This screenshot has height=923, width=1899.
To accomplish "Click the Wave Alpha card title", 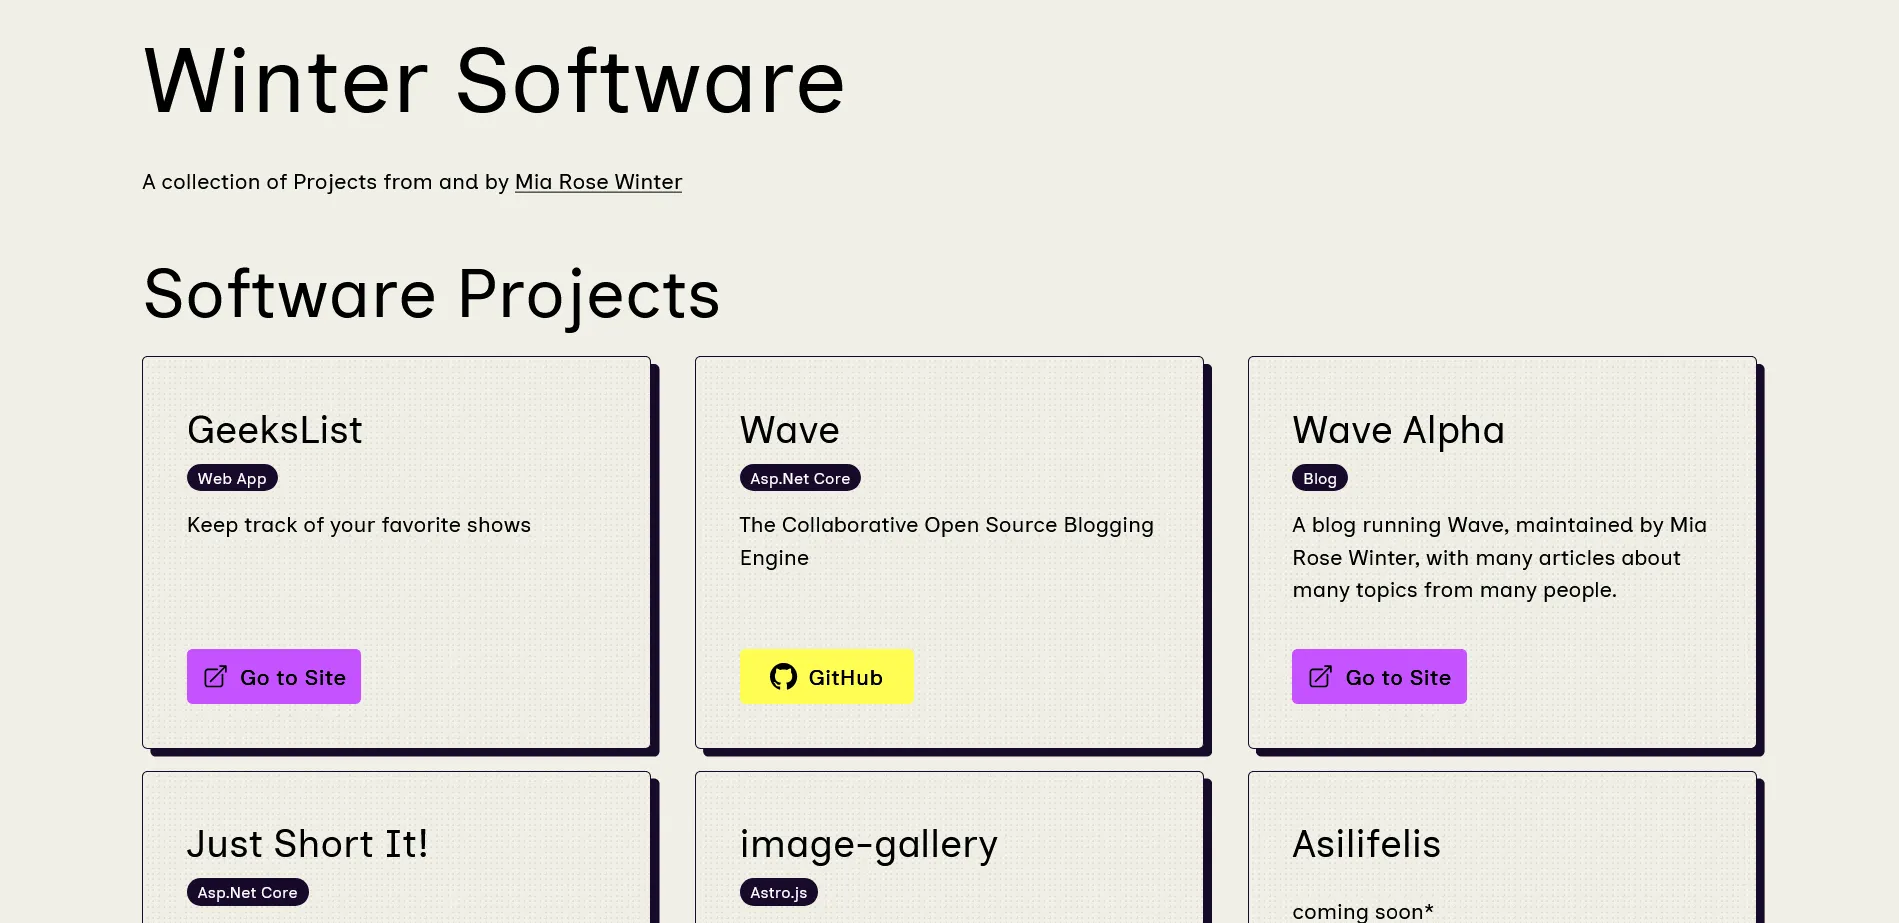I will pos(1398,431).
